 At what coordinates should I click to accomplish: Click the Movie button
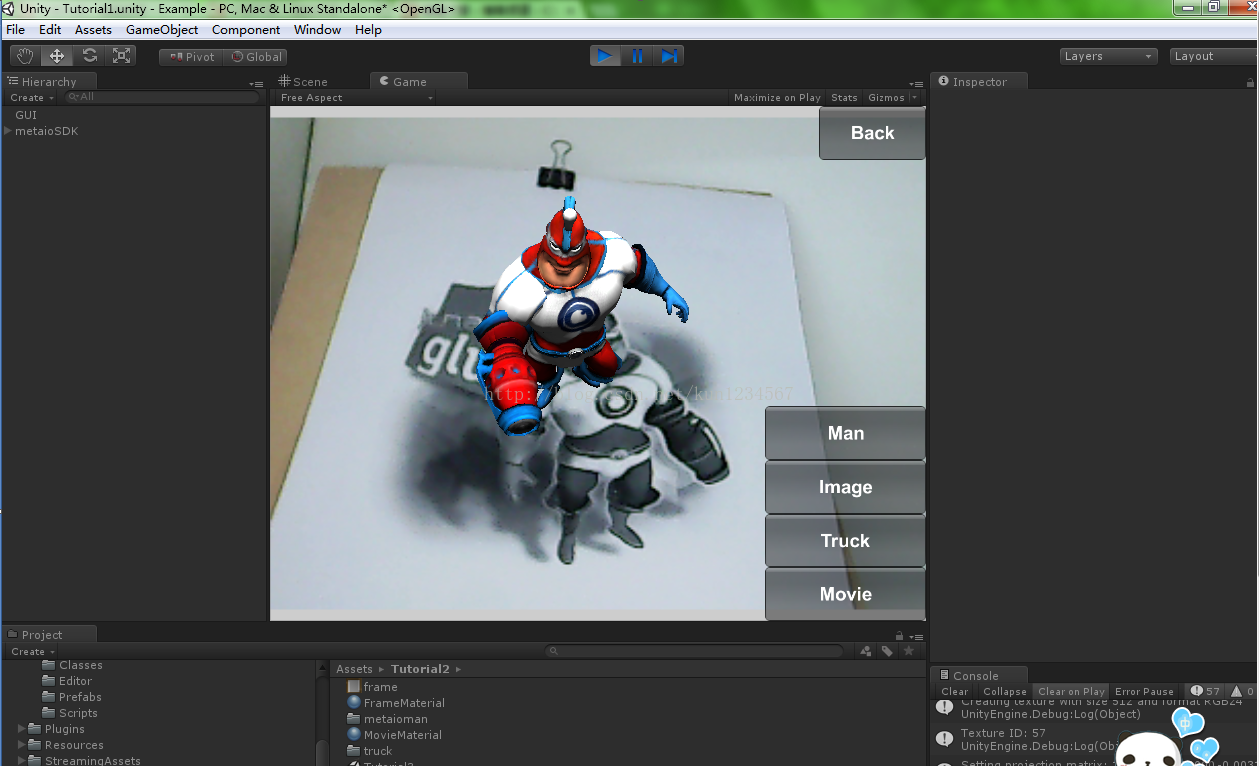845,594
